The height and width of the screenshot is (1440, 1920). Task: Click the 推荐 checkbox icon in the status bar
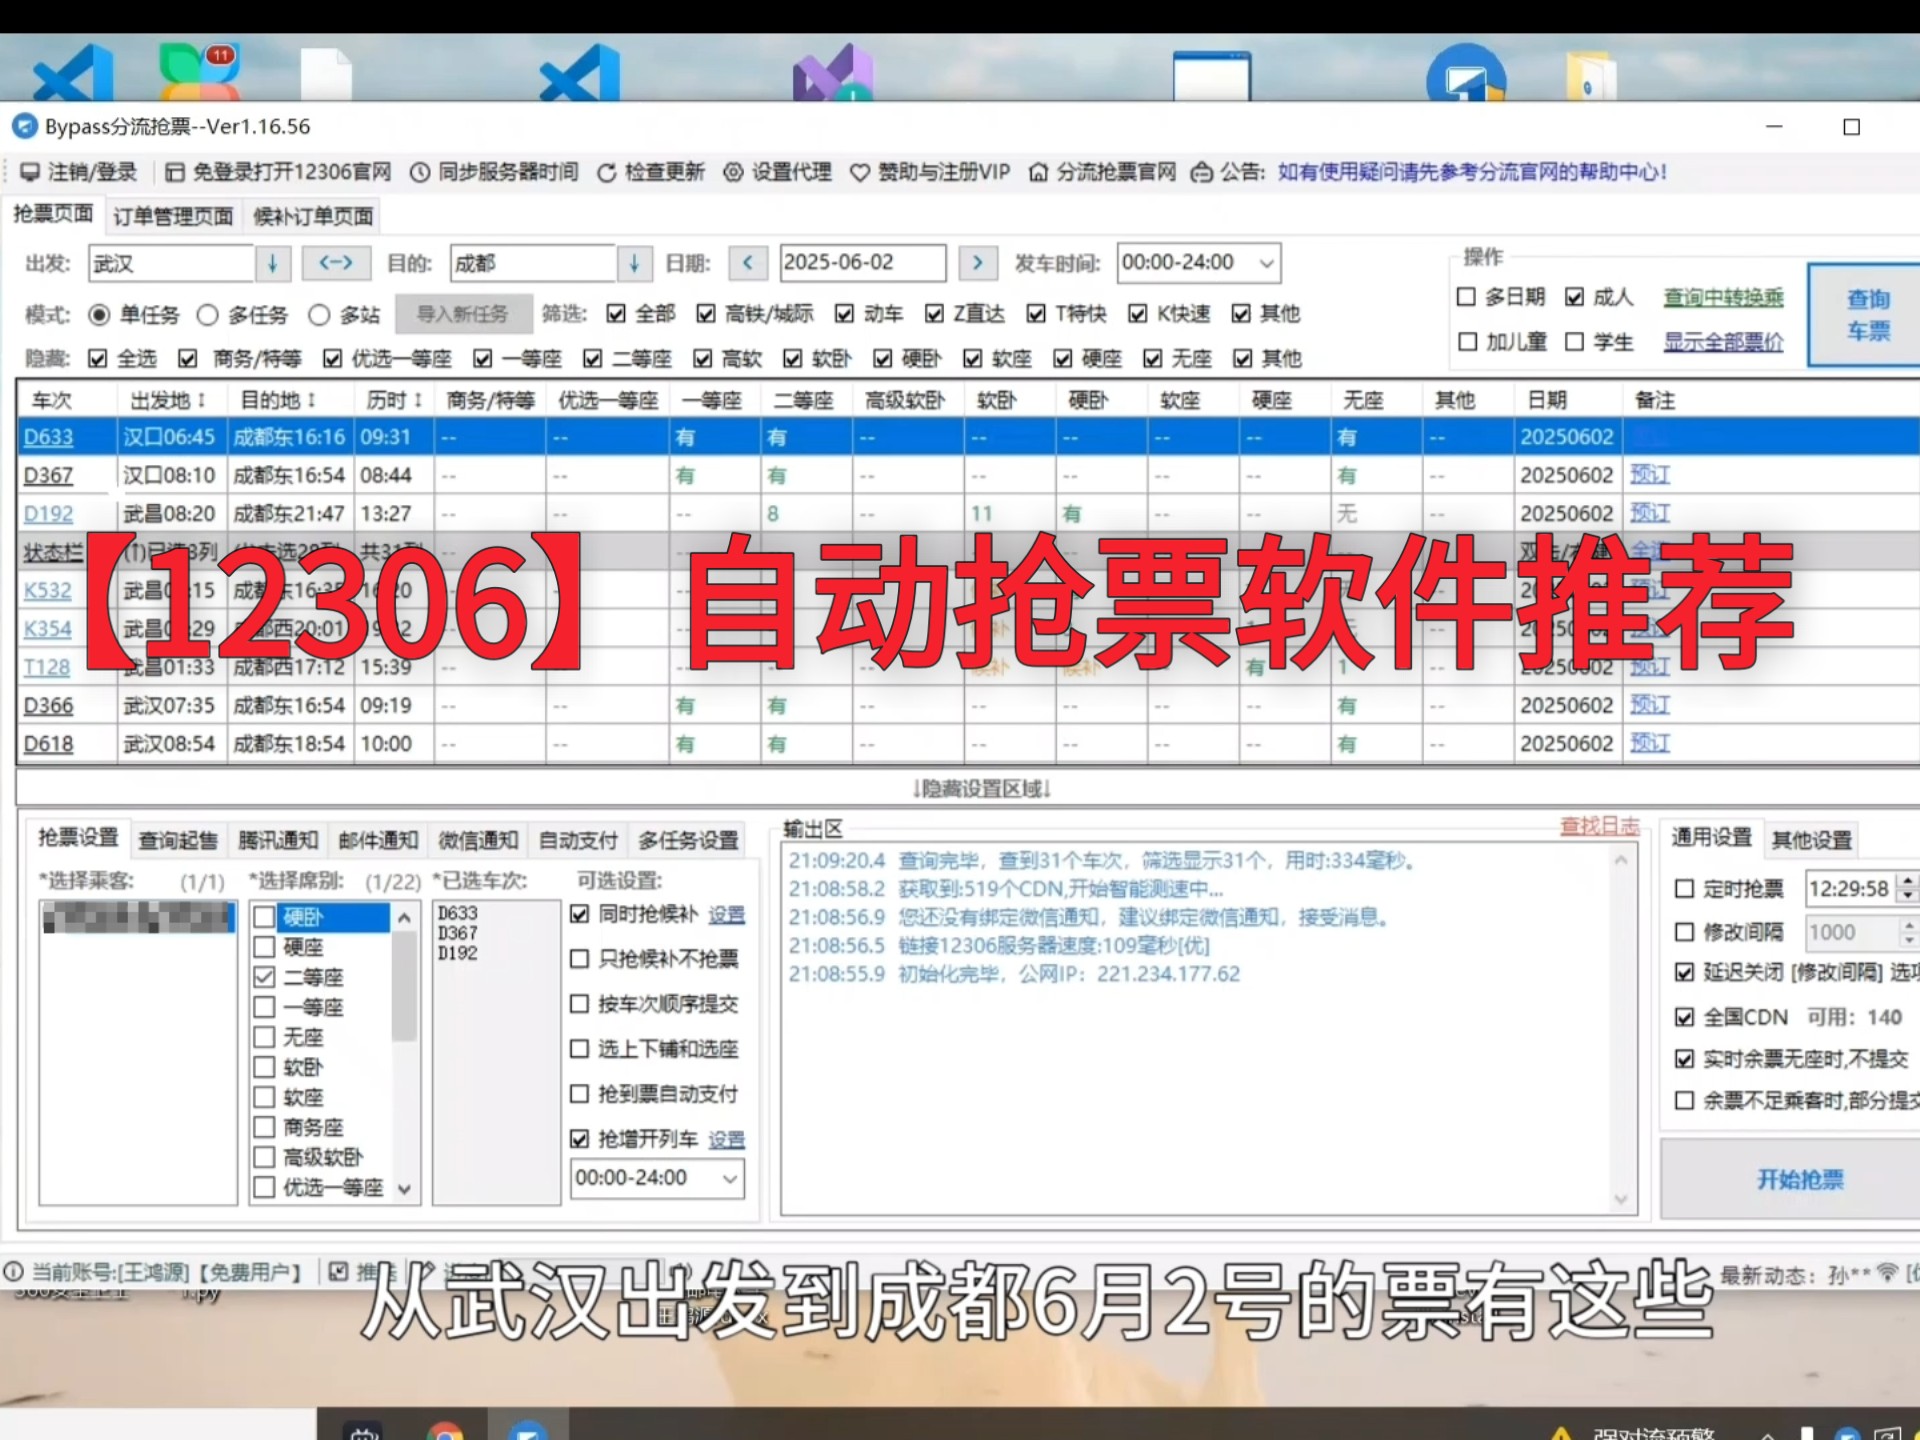(339, 1271)
